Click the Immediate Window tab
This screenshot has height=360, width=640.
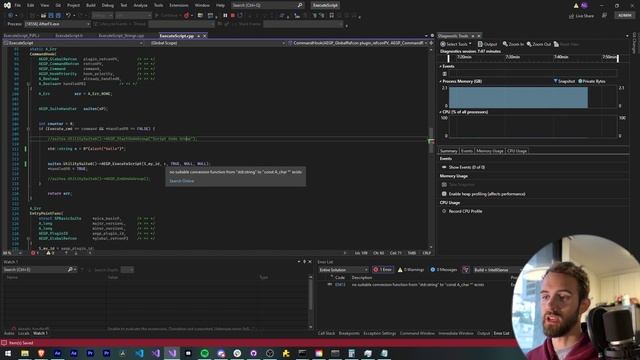(x=456, y=333)
